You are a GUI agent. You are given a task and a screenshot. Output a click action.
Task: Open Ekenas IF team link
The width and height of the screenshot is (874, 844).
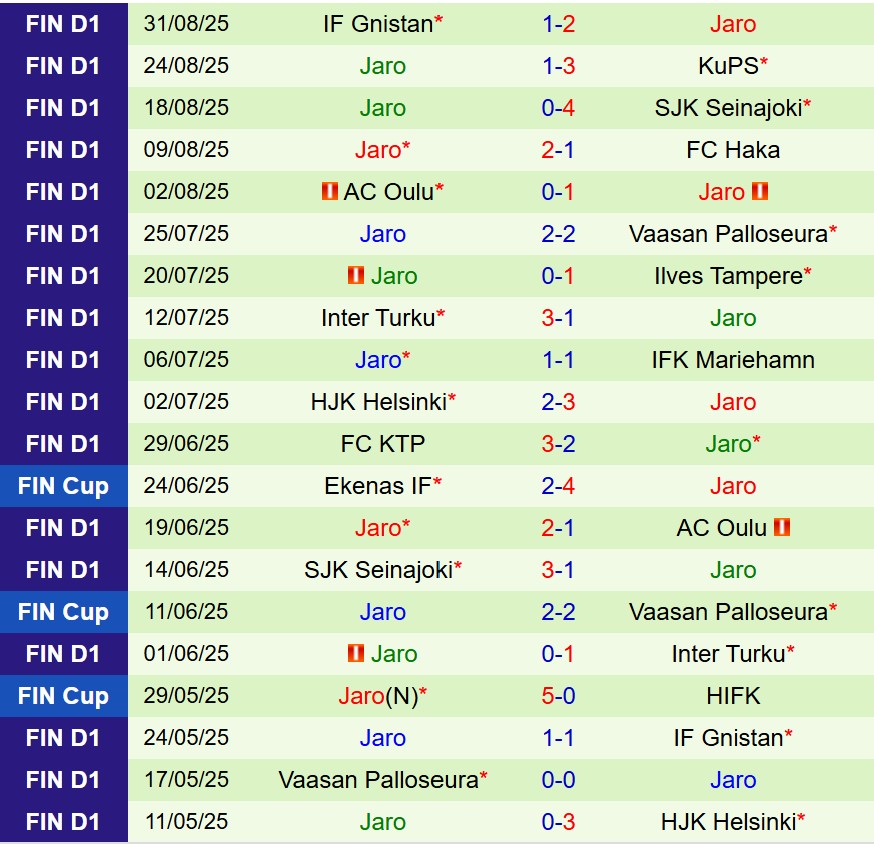coord(377,485)
